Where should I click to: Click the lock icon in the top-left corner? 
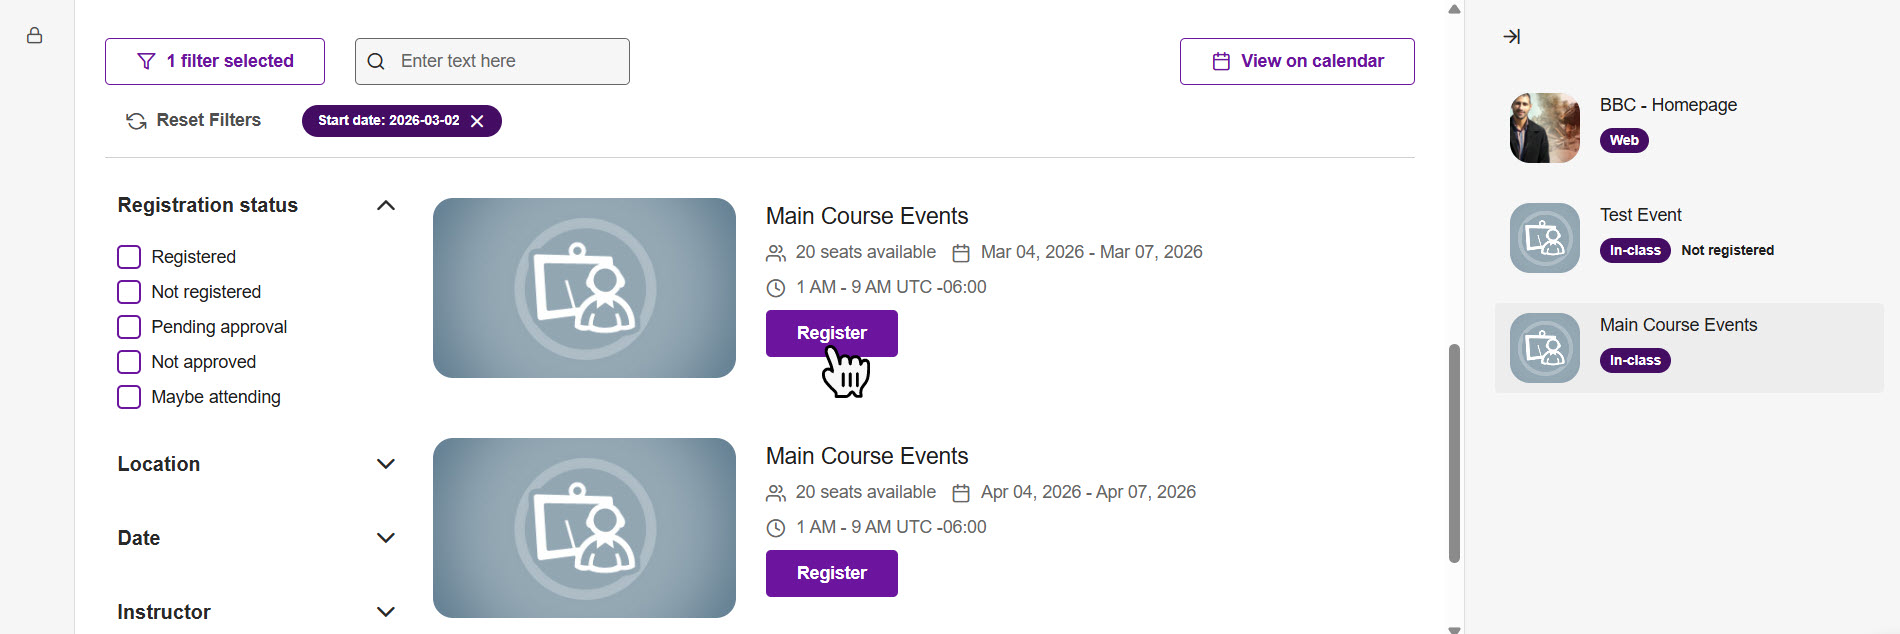click(x=35, y=35)
